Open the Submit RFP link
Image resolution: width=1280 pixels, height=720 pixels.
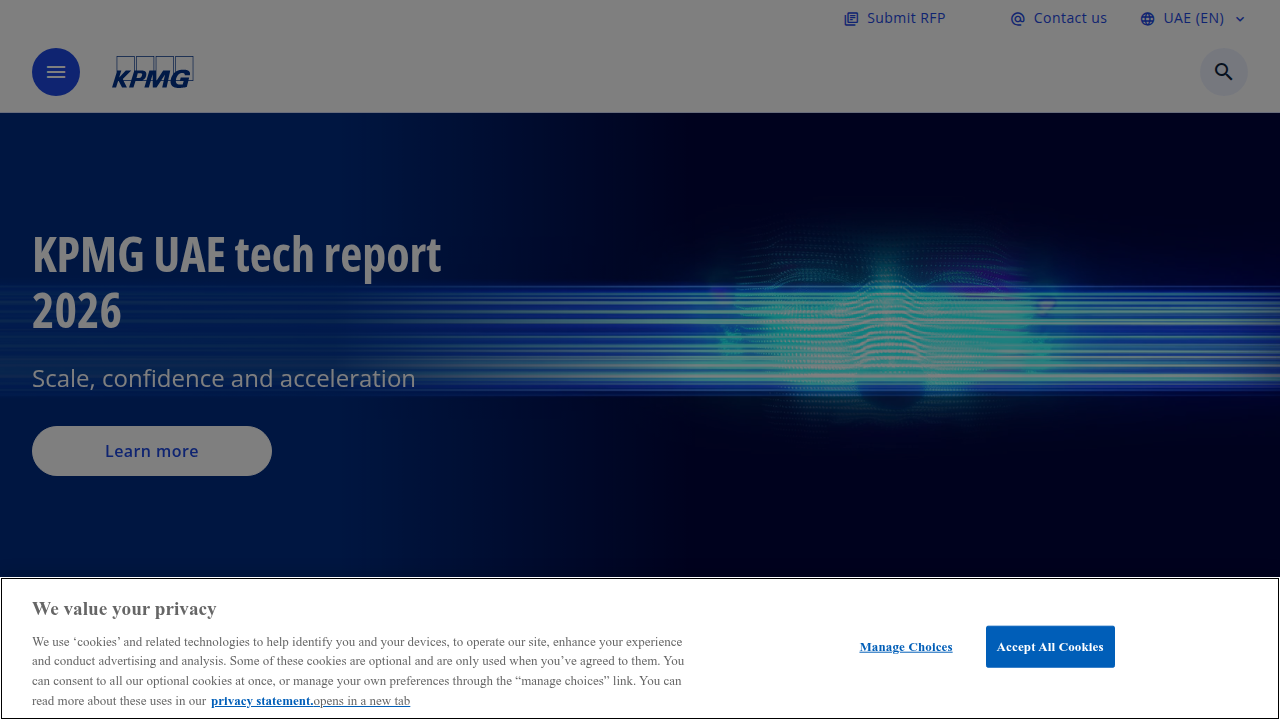(x=895, y=18)
